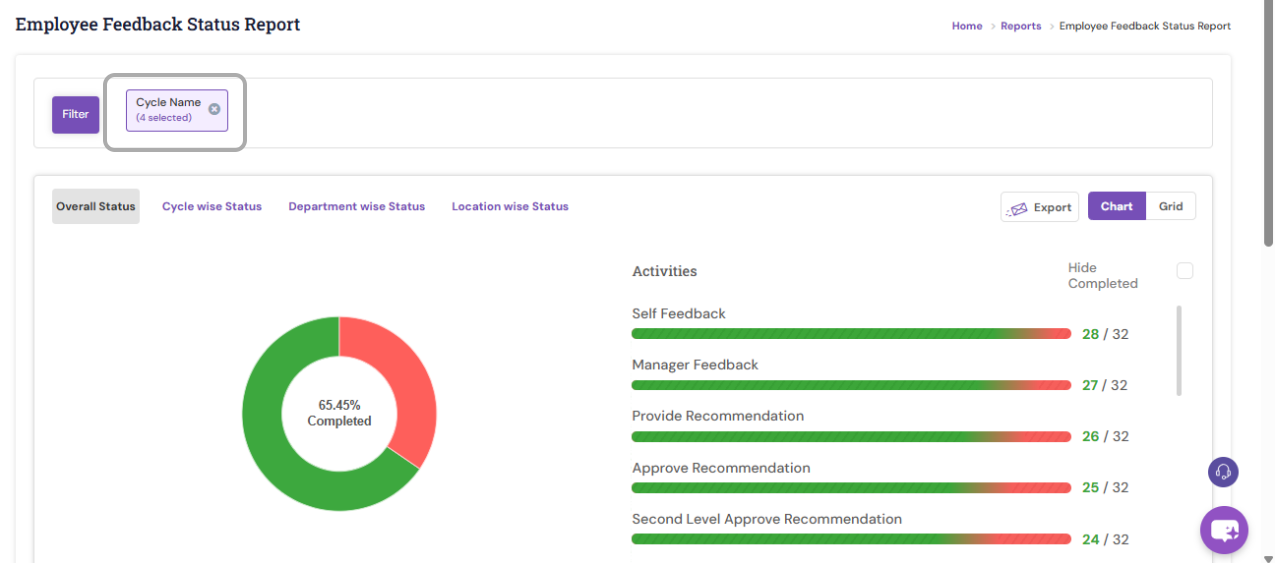Image resolution: width=1275 pixels, height=563 pixels.
Task: Switch to Cycle wise Status tab
Action: pyautogui.click(x=212, y=206)
